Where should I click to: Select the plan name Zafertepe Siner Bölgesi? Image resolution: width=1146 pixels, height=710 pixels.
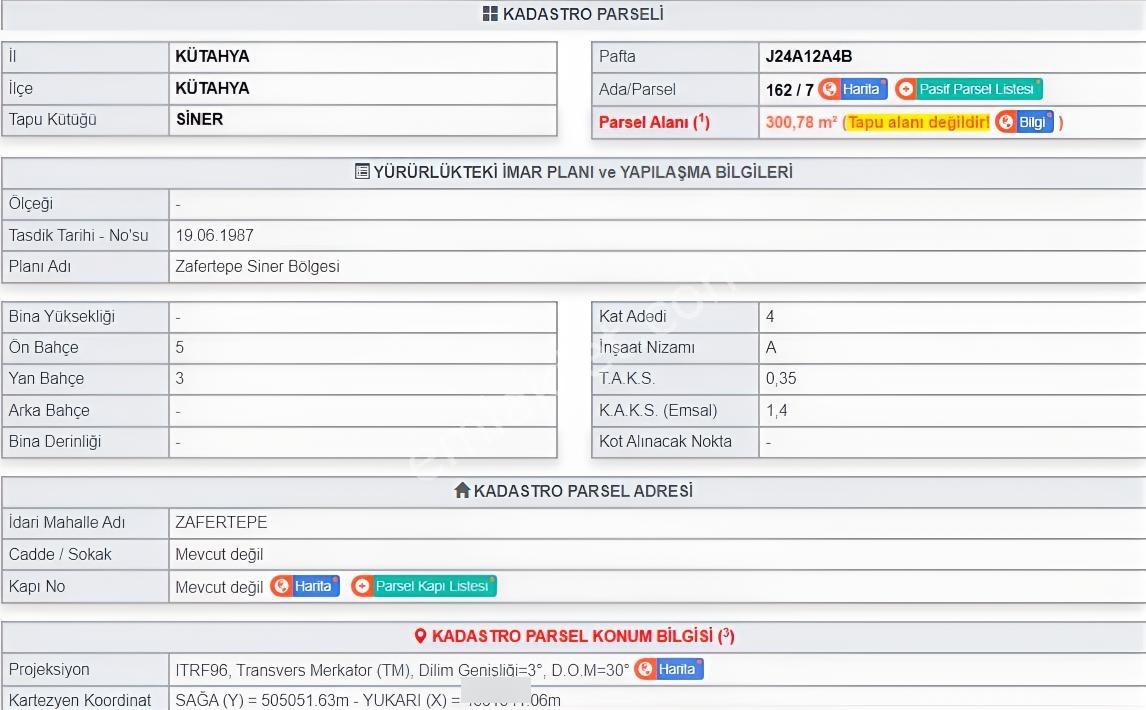tap(257, 266)
